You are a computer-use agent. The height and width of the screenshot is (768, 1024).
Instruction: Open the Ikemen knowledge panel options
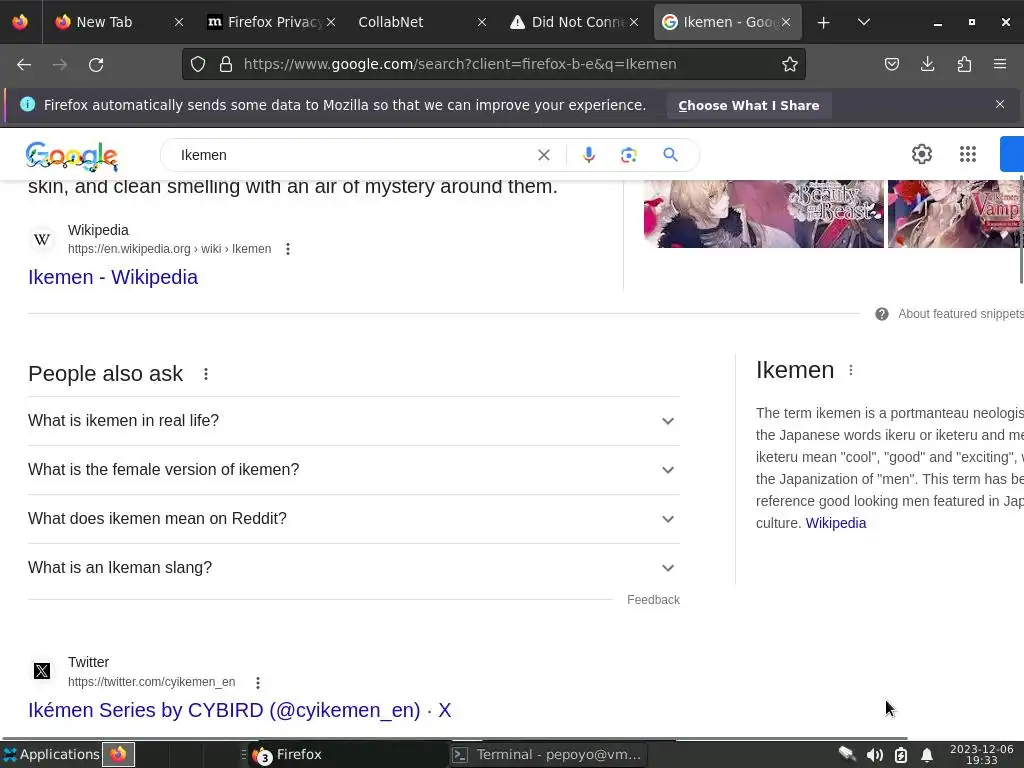coord(851,370)
